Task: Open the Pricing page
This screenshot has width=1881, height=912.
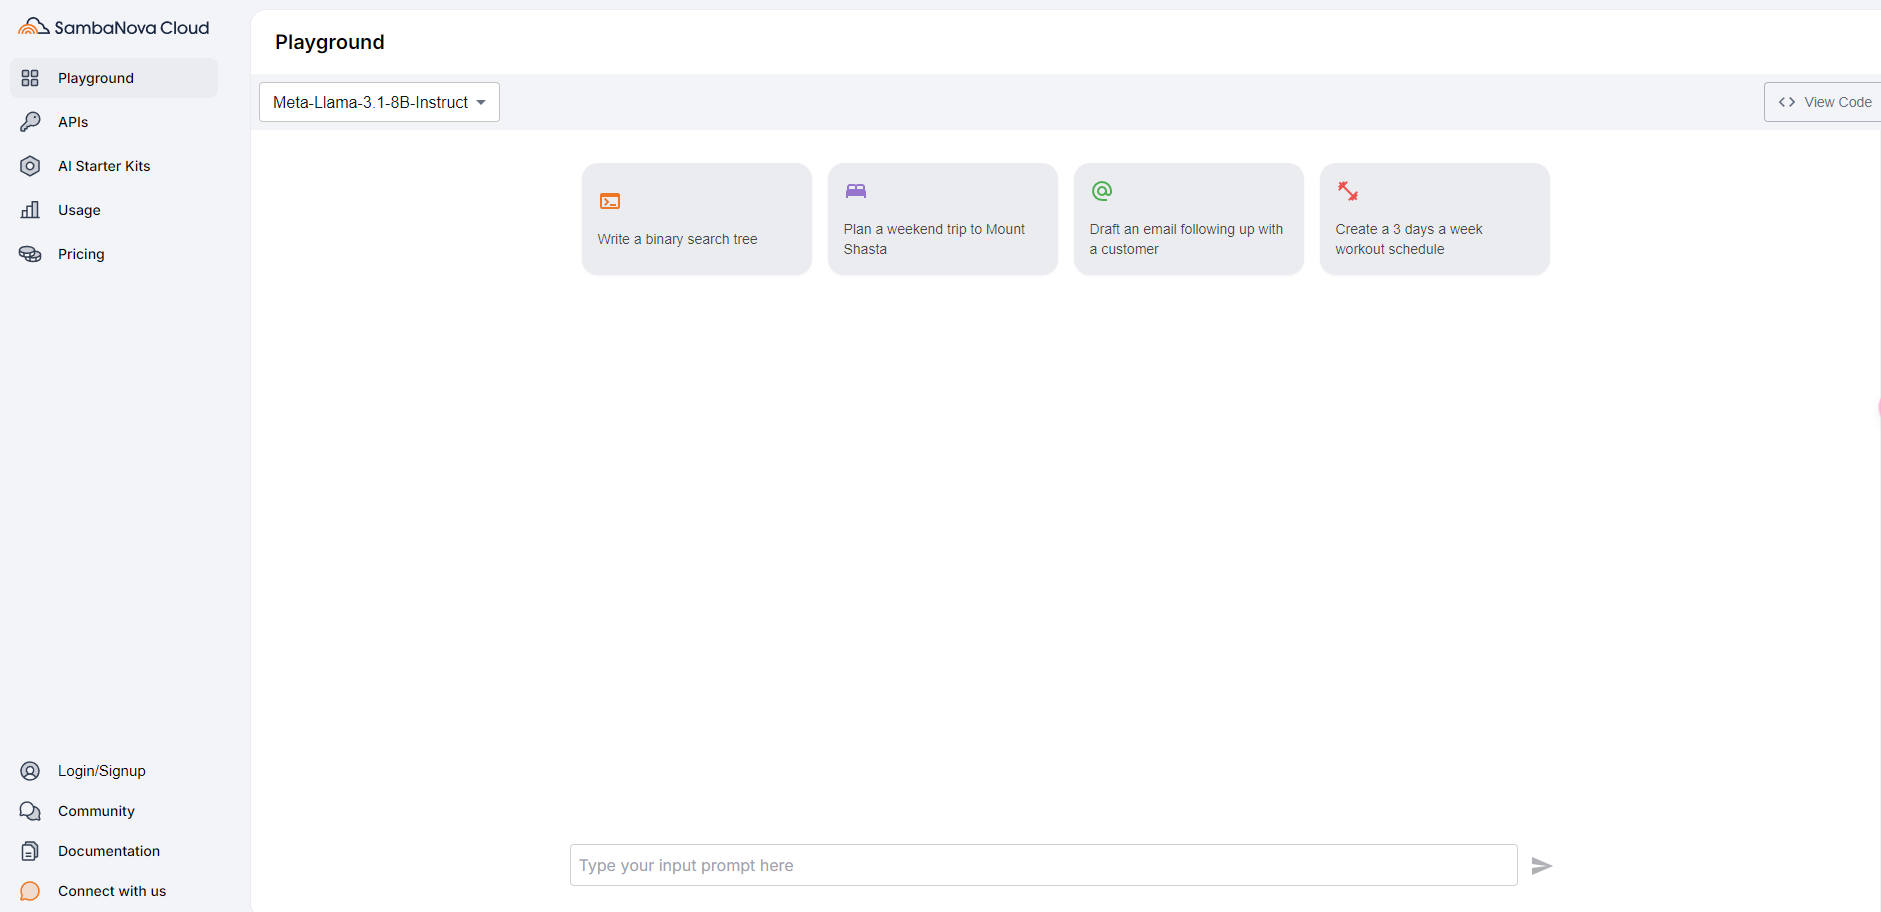Action: click(x=81, y=254)
